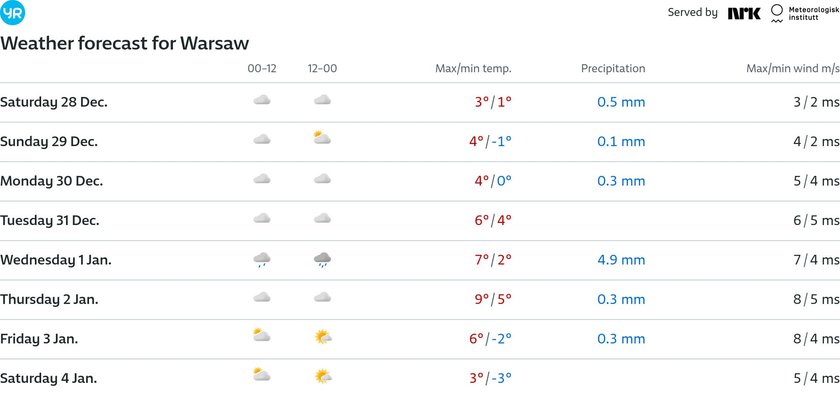Screen dimensions: 840x398
Task: Select the Thursday 2 Jan. day label
Action: [x=49, y=299]
